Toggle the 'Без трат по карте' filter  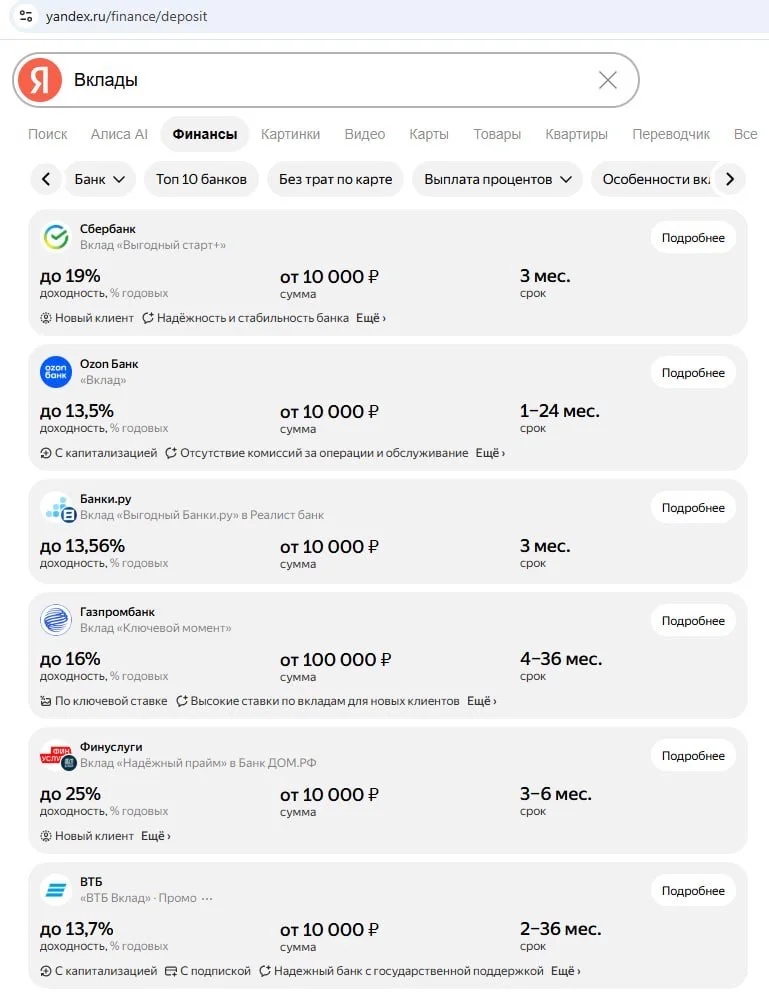(336, 179)
